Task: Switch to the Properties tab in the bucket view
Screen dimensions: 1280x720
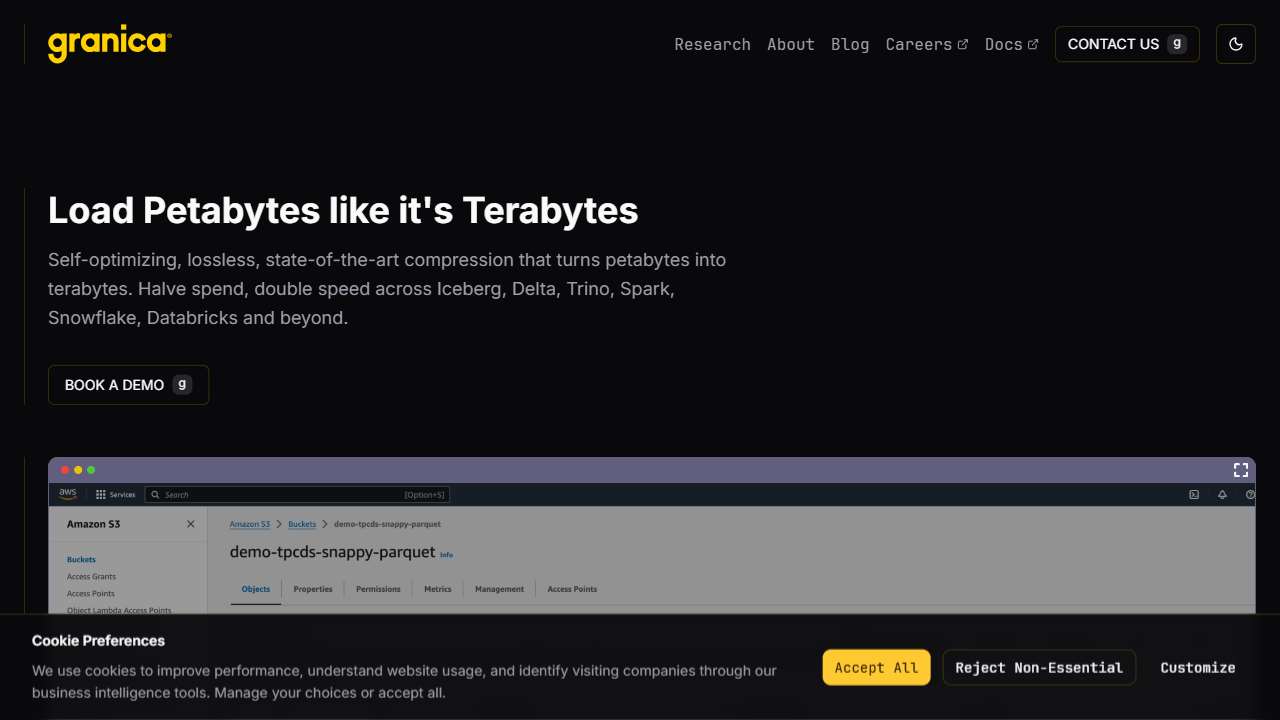Action: [313, 589]
